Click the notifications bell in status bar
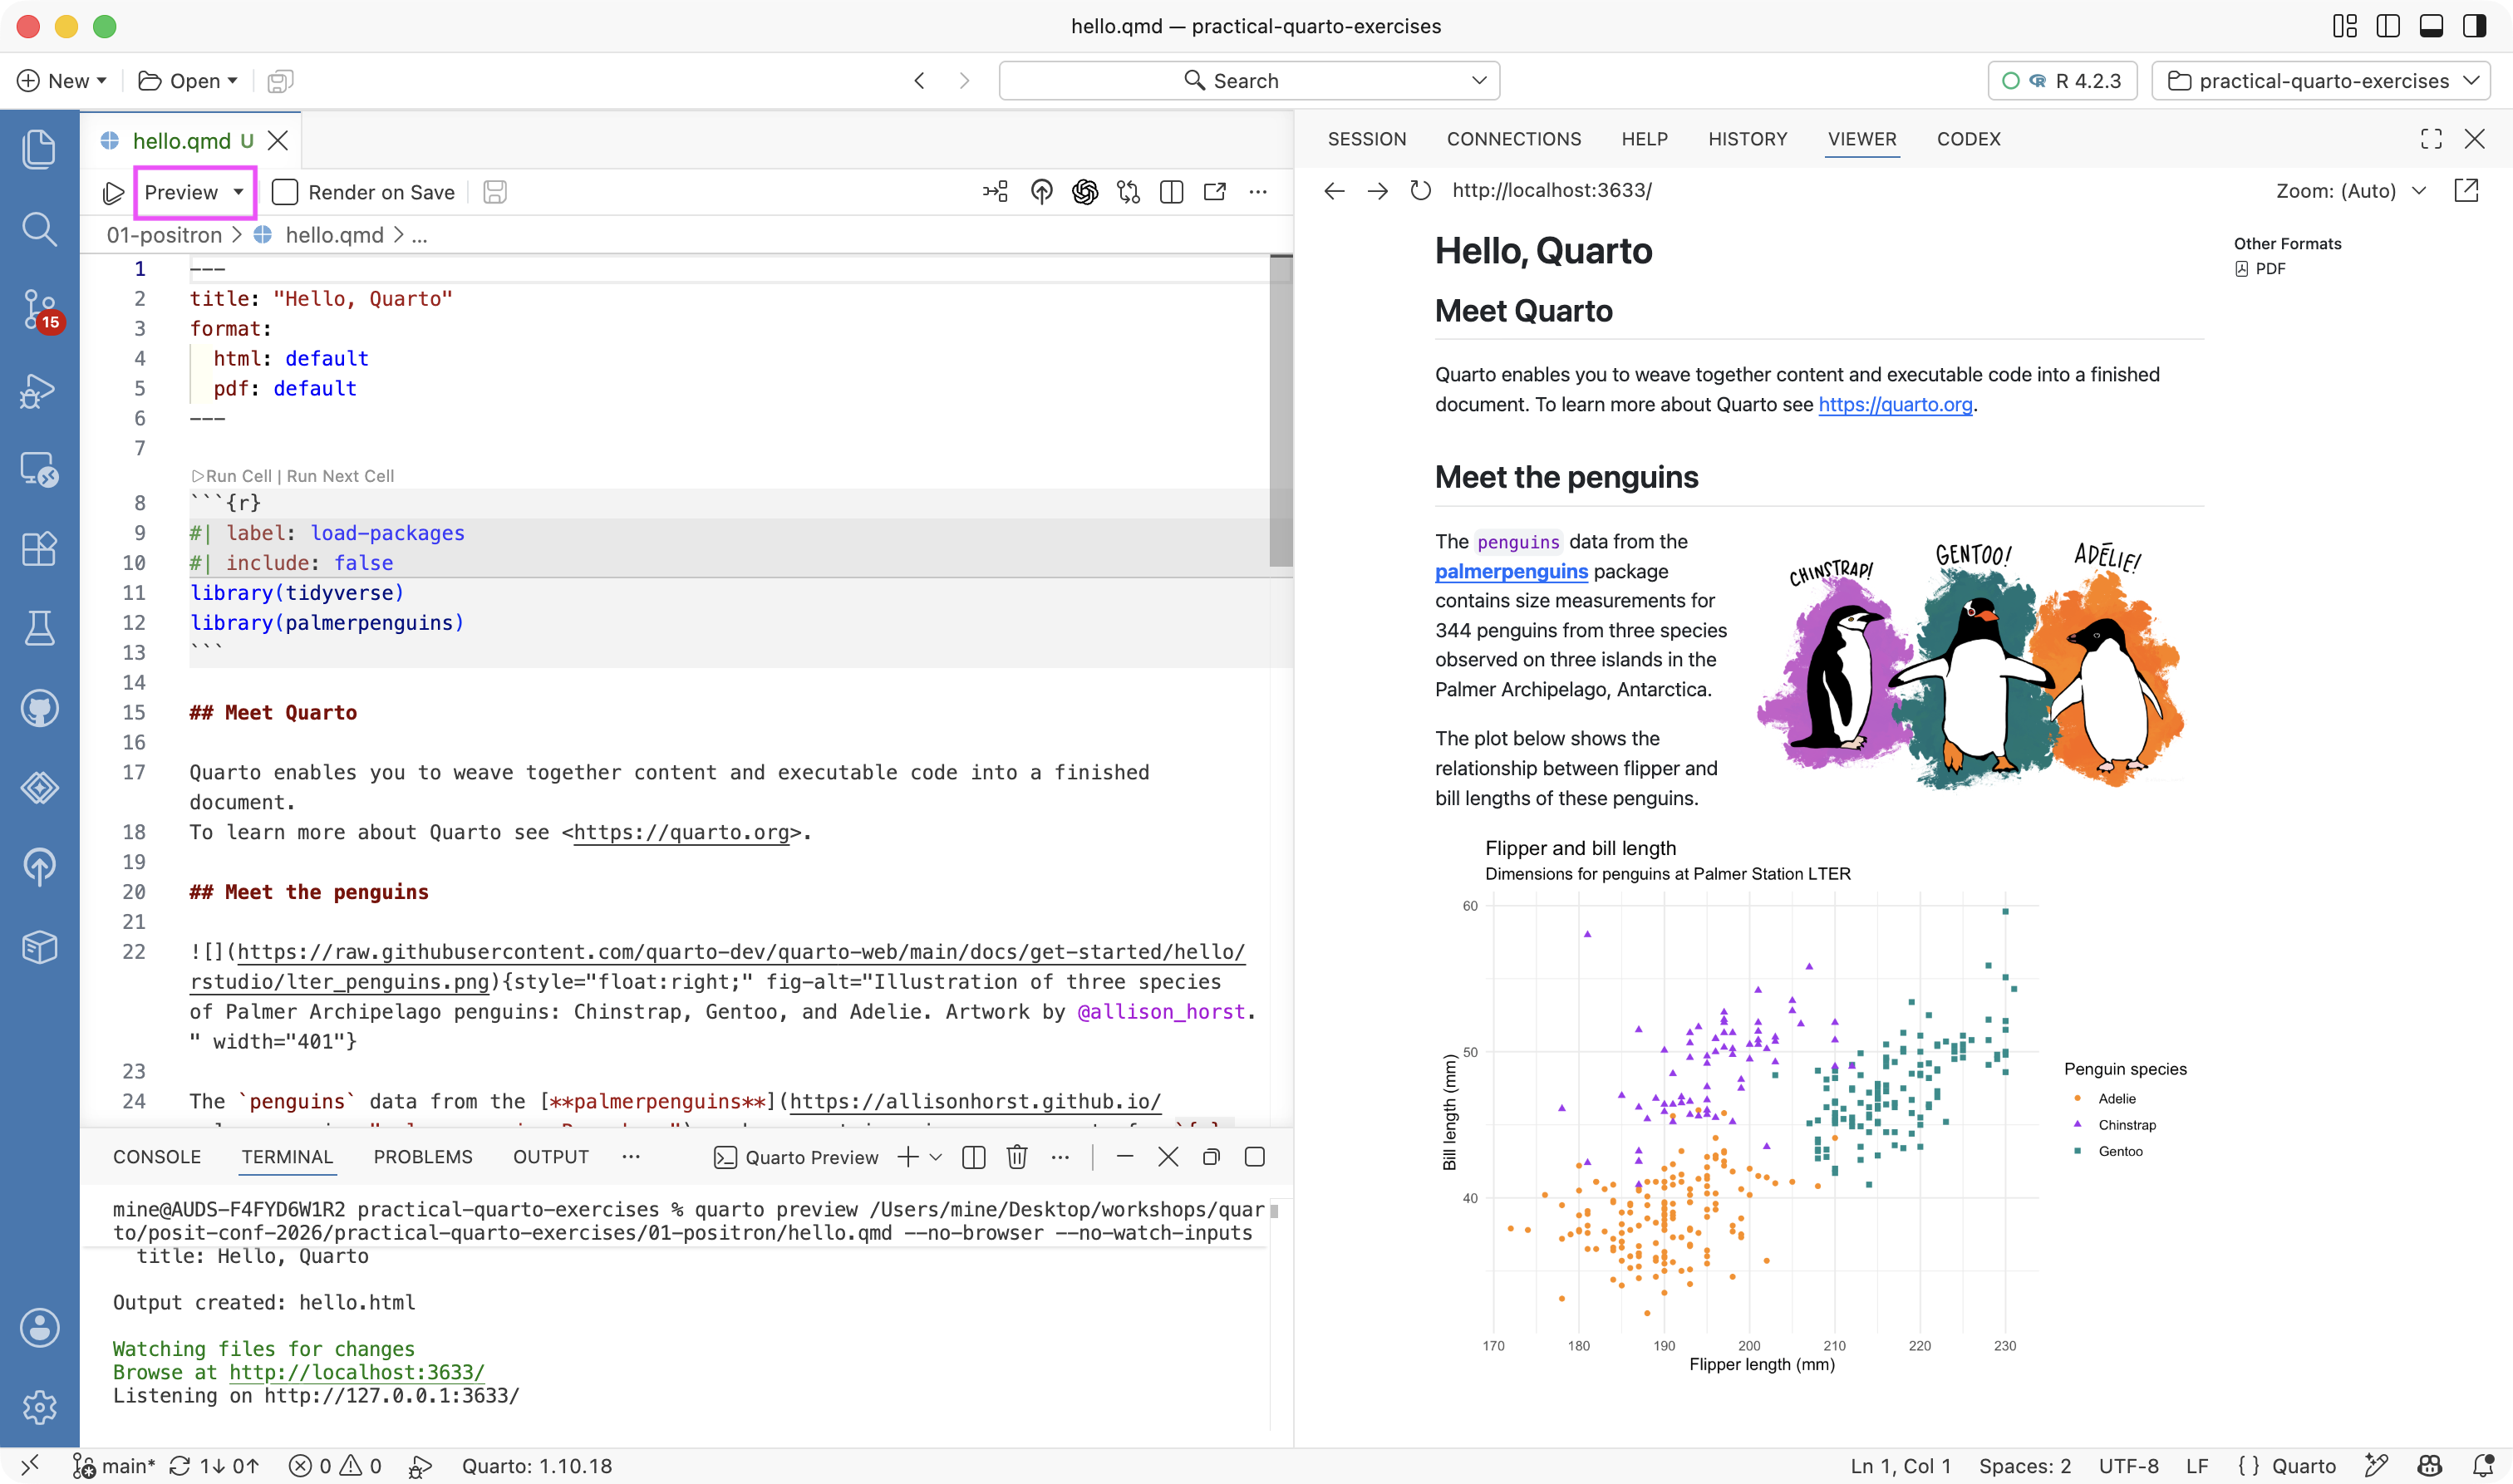 pos(2482,1466)
